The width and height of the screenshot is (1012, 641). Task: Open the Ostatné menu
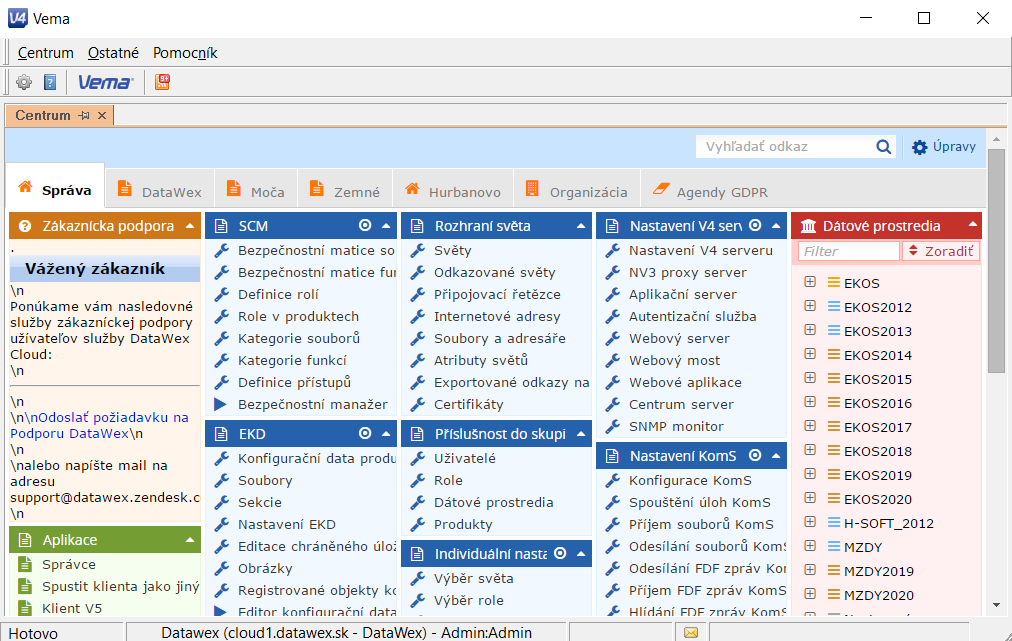tap(114, 53)
